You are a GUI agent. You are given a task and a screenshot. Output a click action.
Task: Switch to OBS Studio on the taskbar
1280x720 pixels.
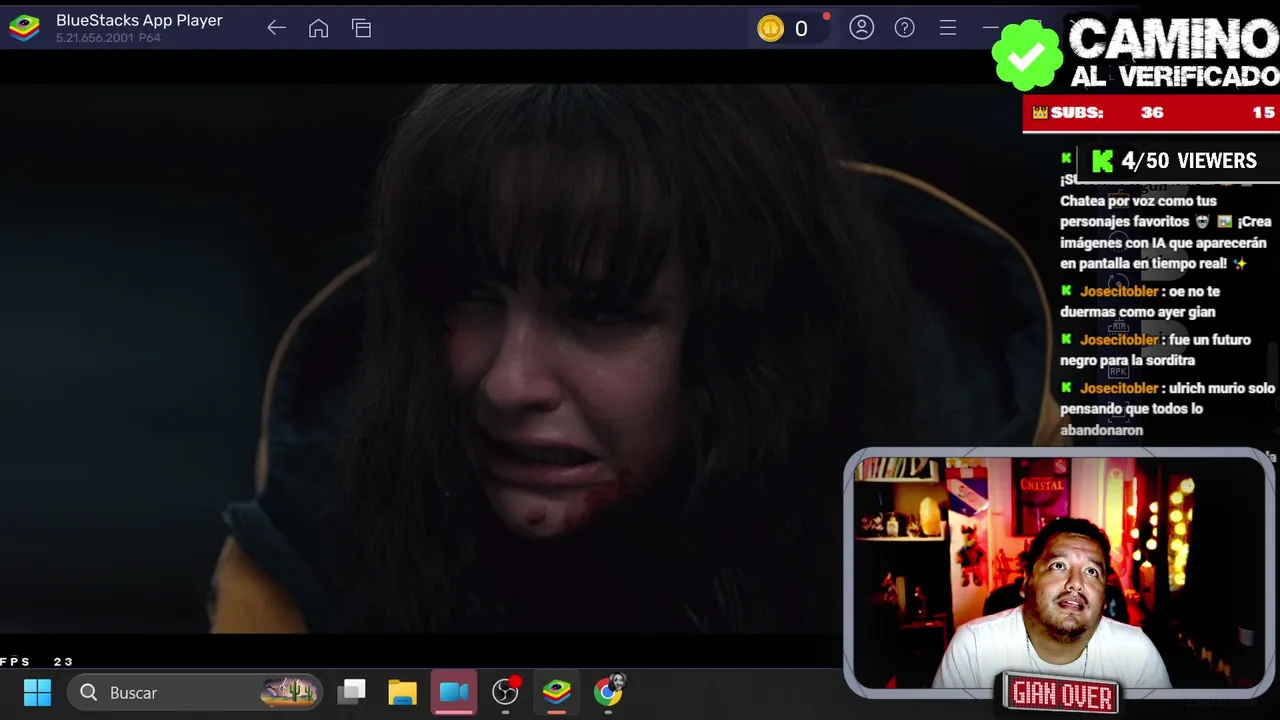(506, 691)
